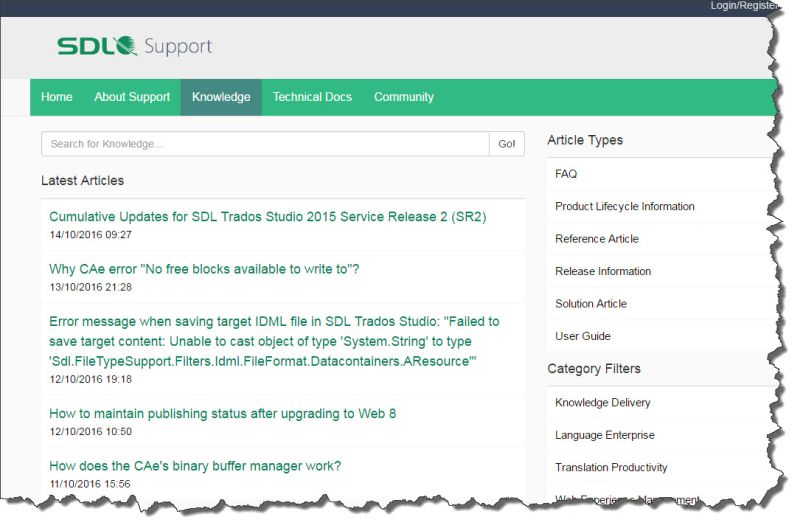Open the 'No free blocks available' CAe article
800x528 pixels.
pos(204,269)
